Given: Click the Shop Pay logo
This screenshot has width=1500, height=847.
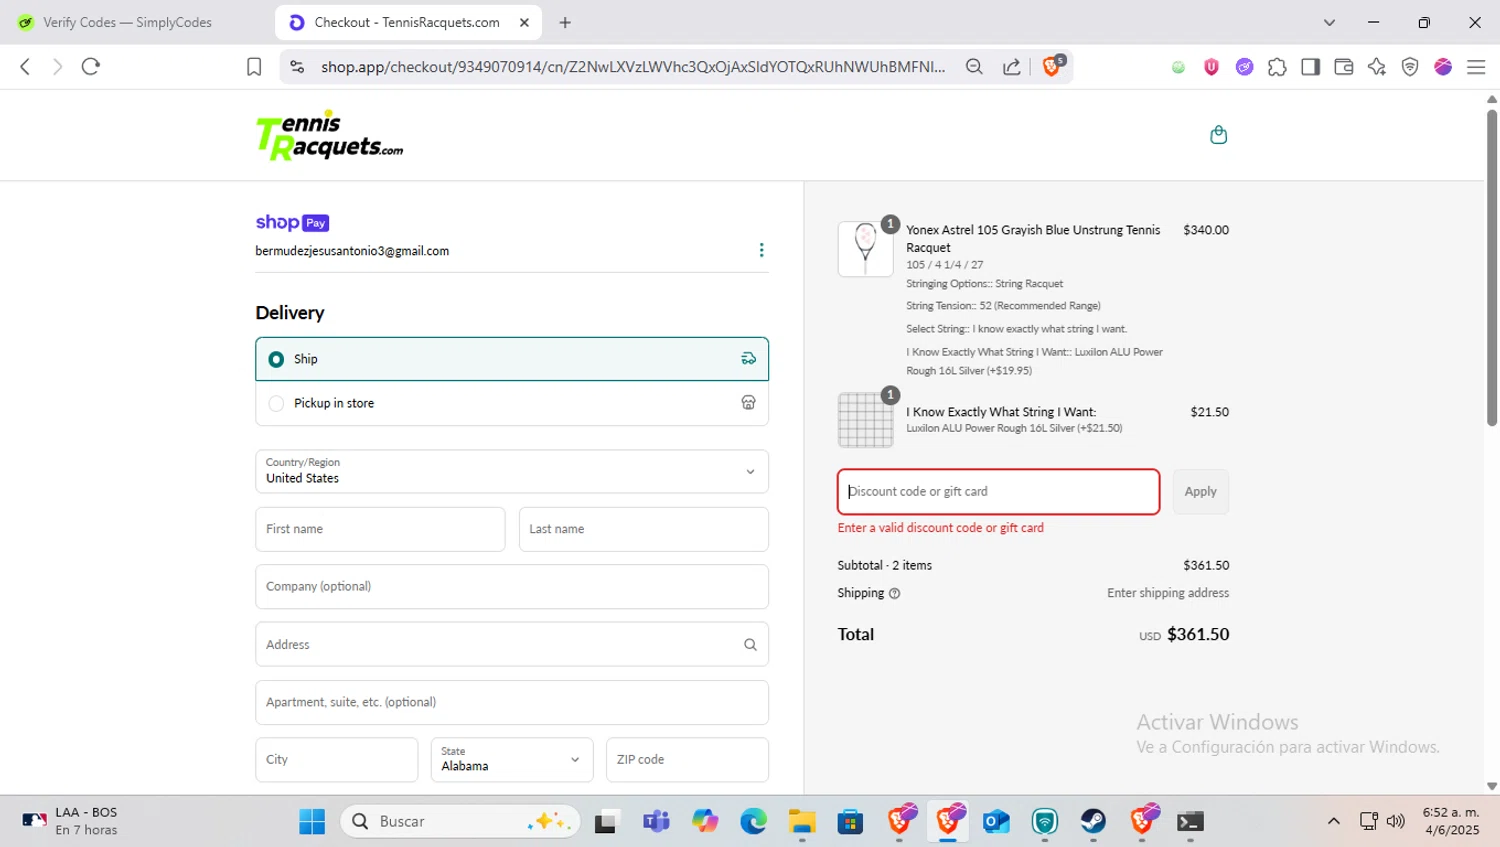Looking at the screenshot, I should click(x=292, y=223).
